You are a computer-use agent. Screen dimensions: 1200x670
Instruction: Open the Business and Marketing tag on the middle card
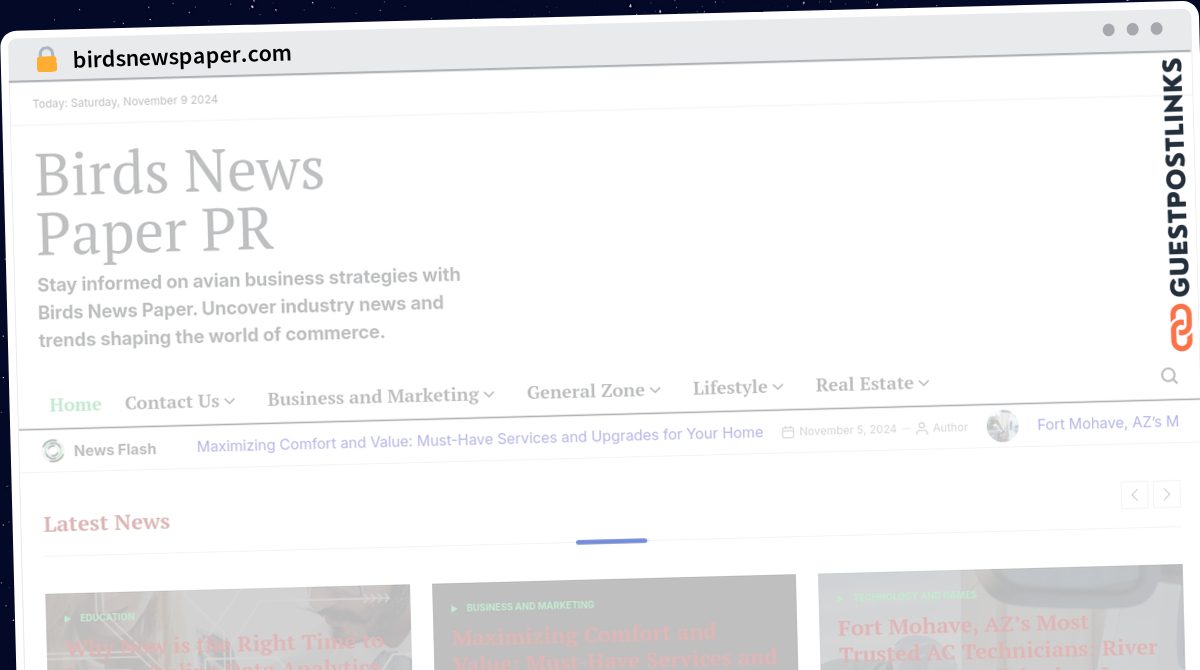(530, 606)
